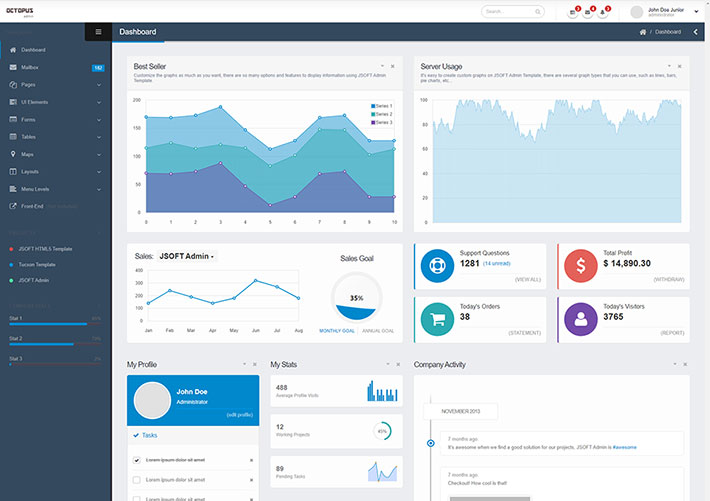Screen dimensions: 710x501
Task: Click the Support Questions lifebuoy icon
Action: [x=437, y=266]
